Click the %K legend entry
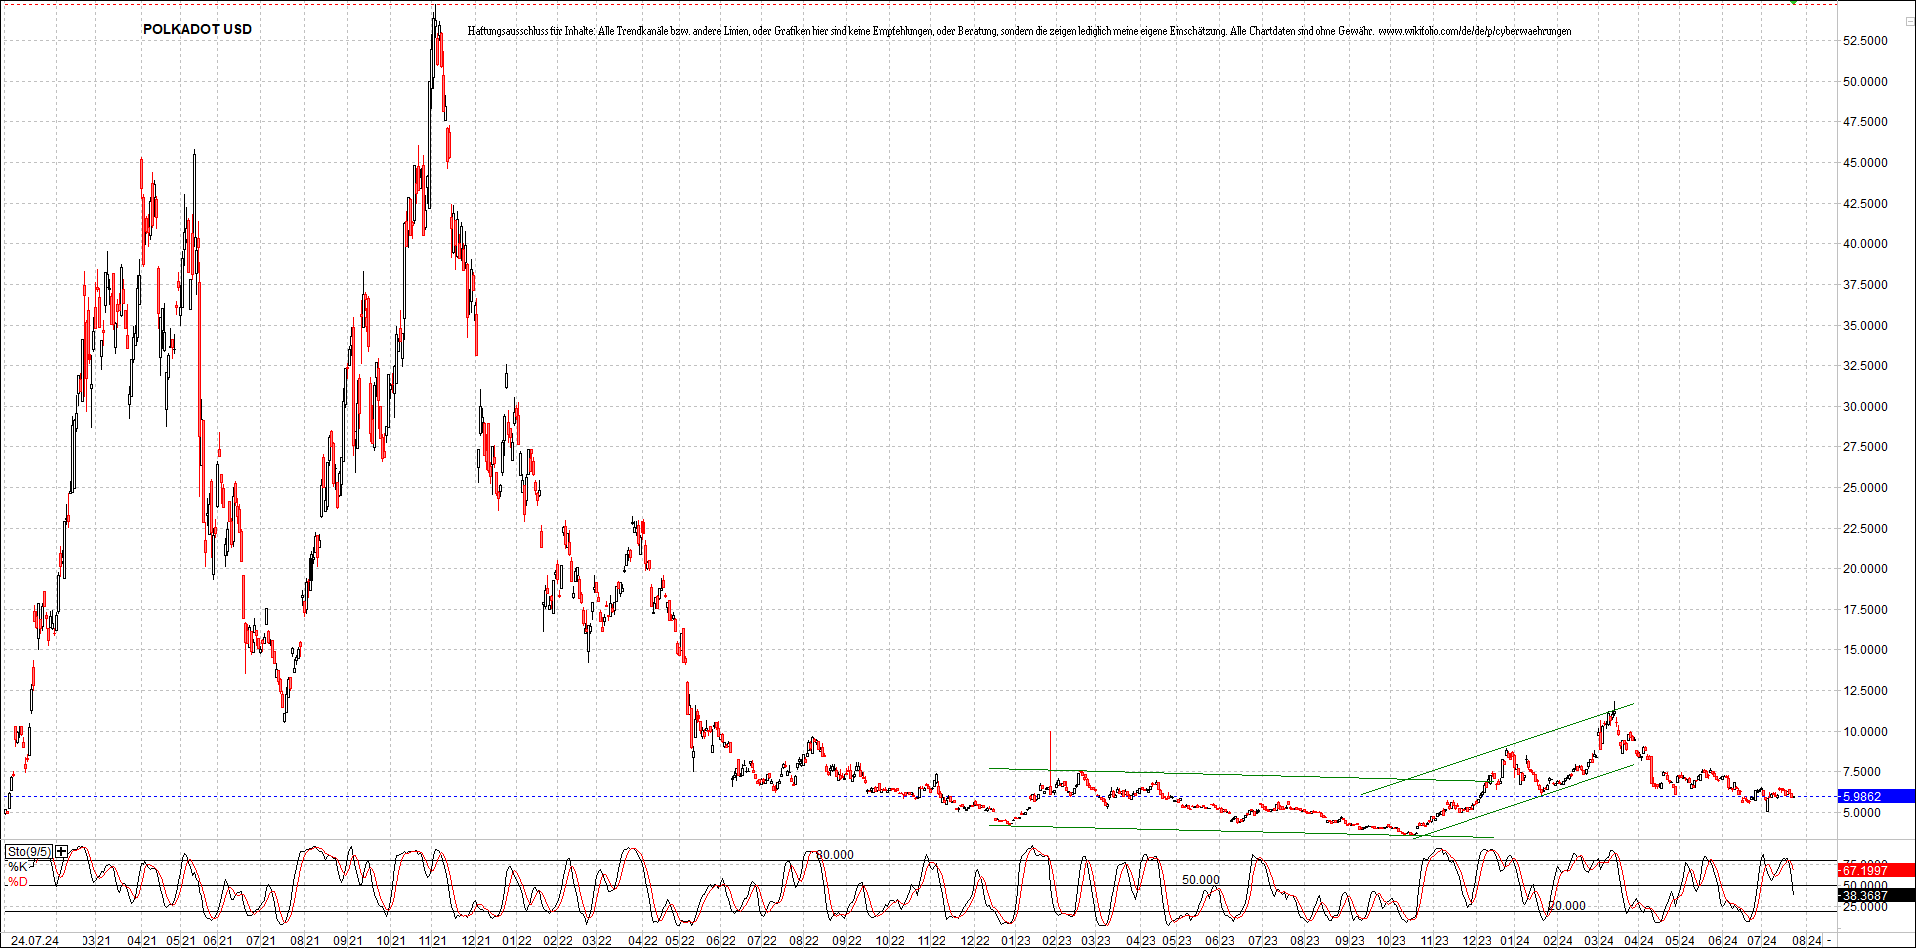 (18, 867)
